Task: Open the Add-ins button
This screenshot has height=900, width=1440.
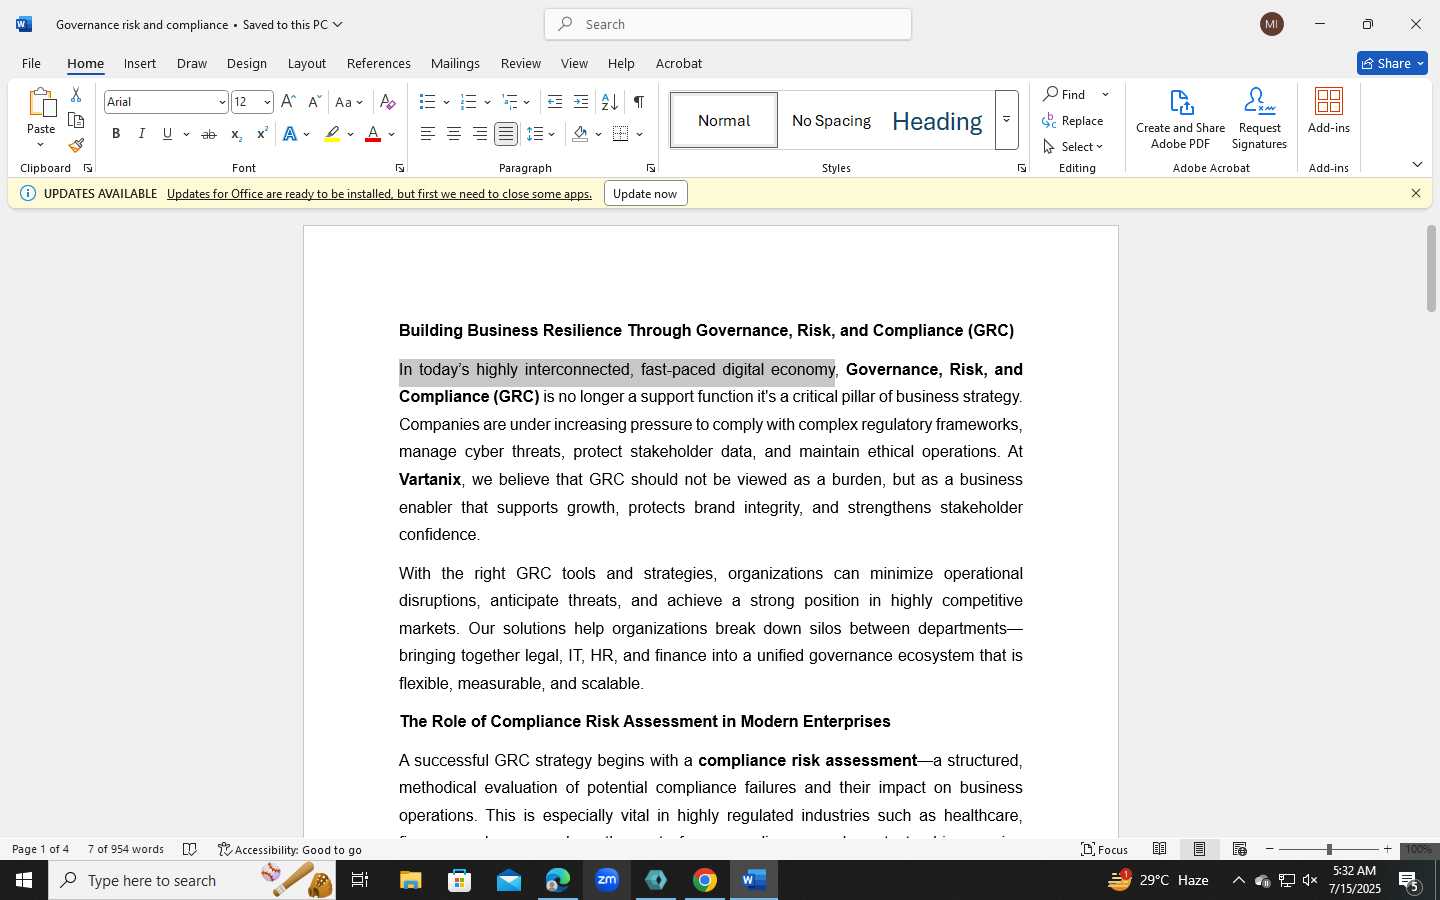Action: point(1329,112)
